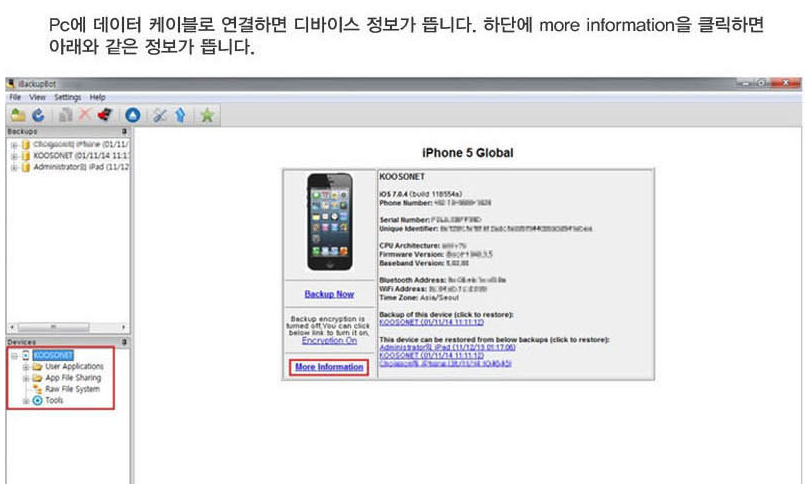This screenshot has height=484, width=808.
Task: Click the database icon of Administrator iPad backup
Action: tap(26, 167)
